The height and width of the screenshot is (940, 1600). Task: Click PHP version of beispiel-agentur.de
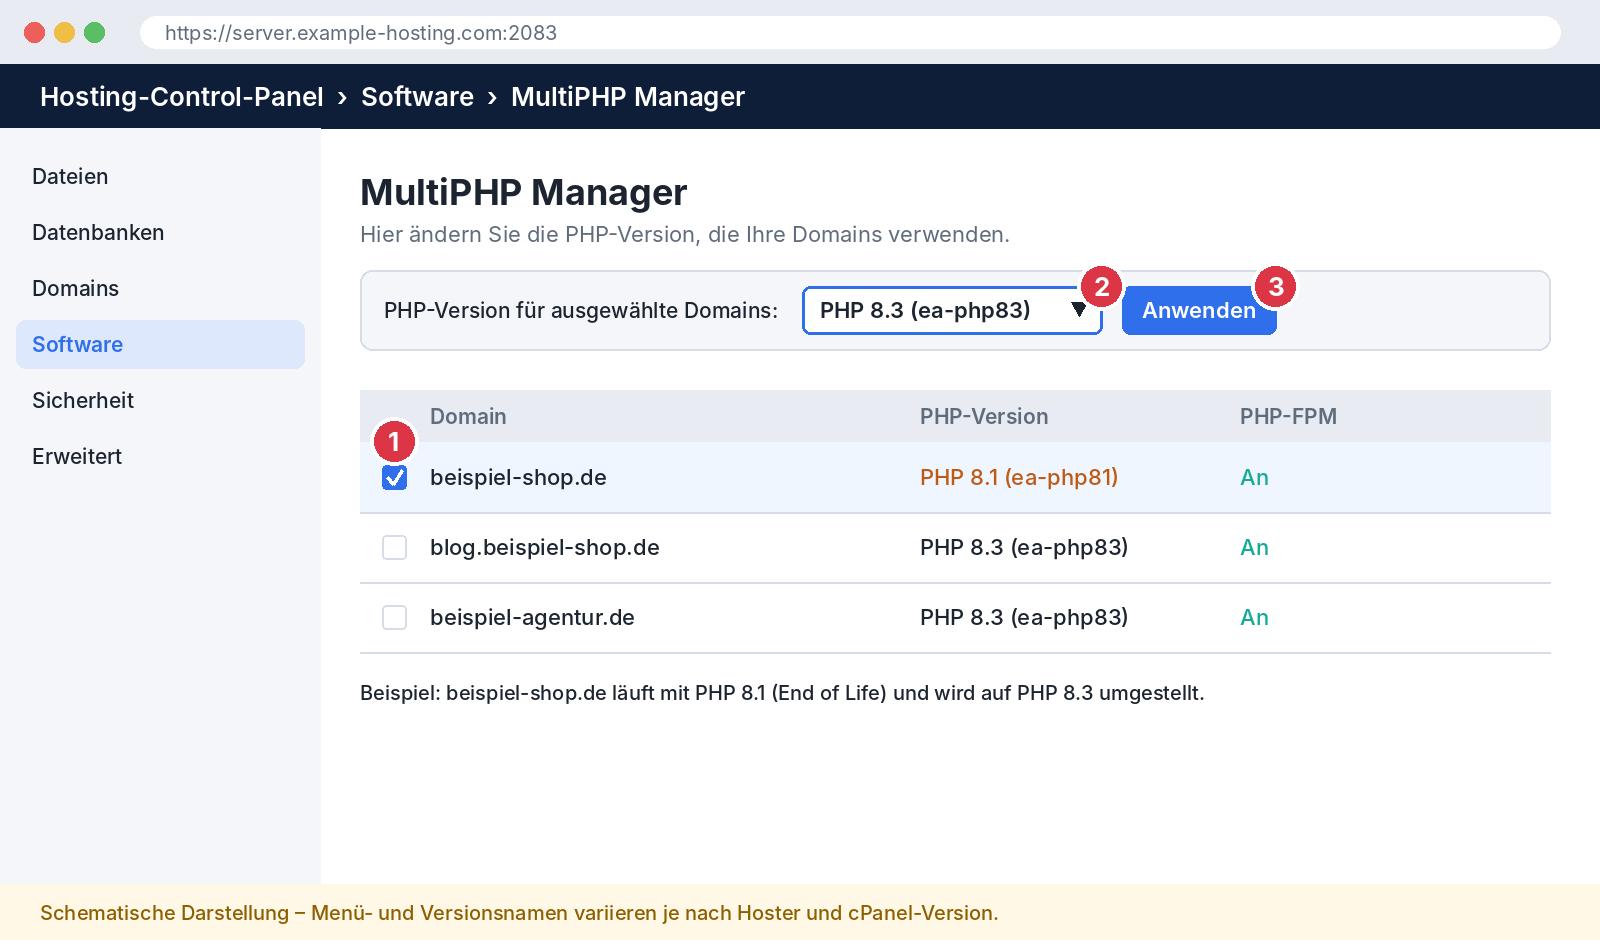1024,618
